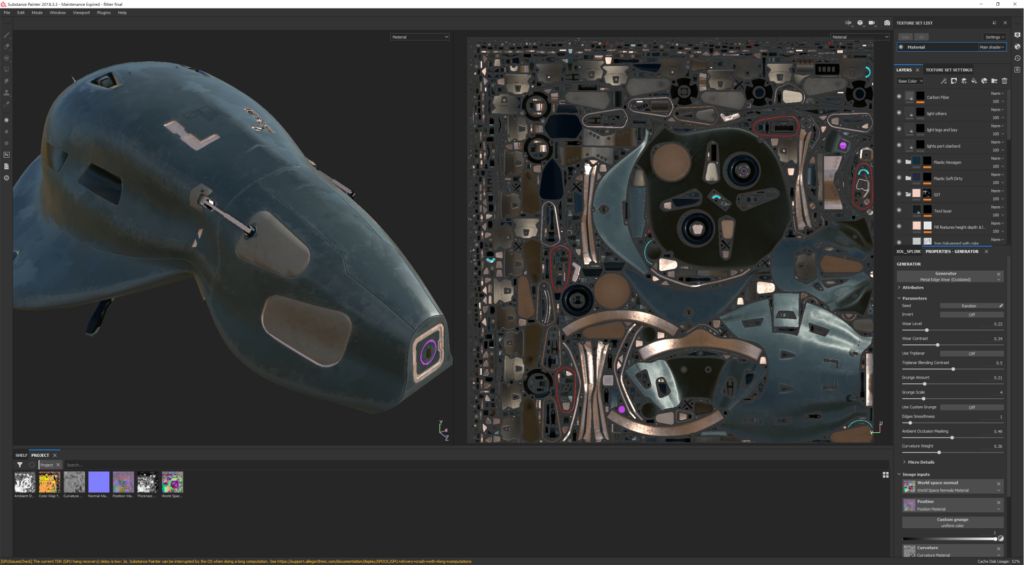Add a new folder in Layers
This screenshot has width=1024, height=565.
tap(993, 81)
